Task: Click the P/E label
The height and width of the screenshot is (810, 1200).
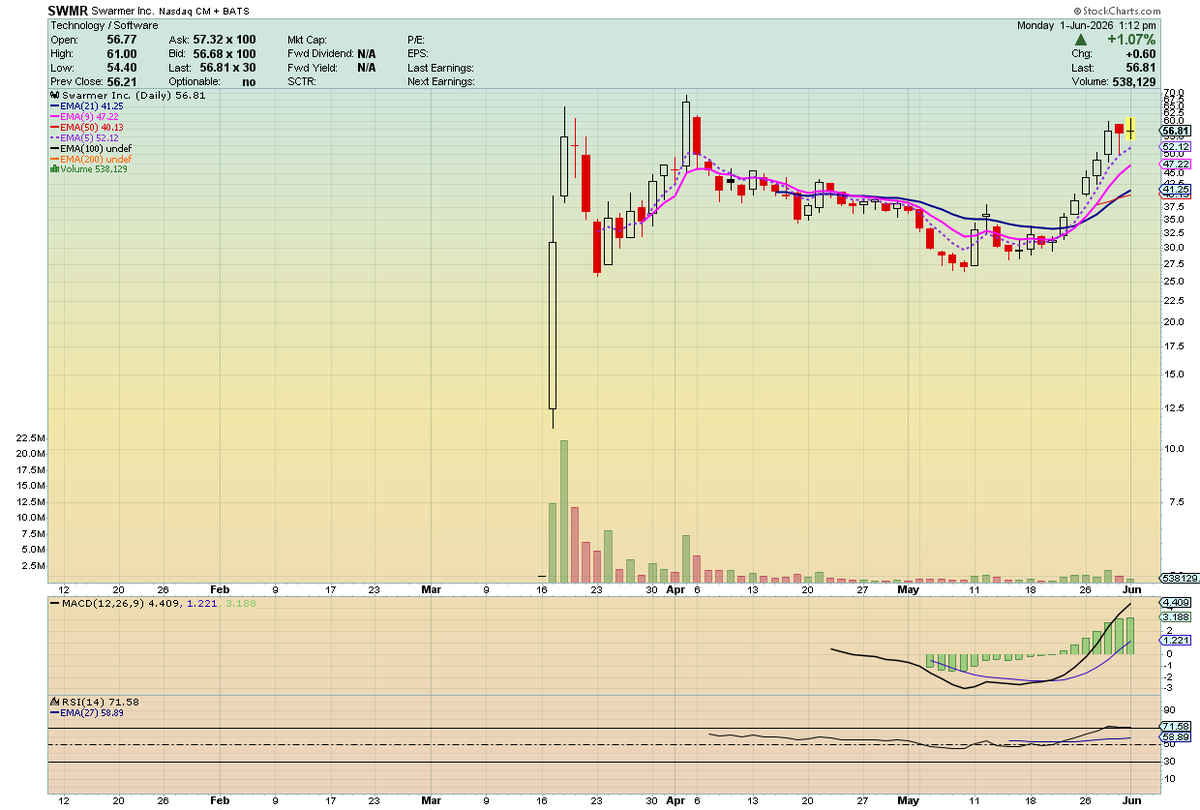Action: click(x=417, y=38)
